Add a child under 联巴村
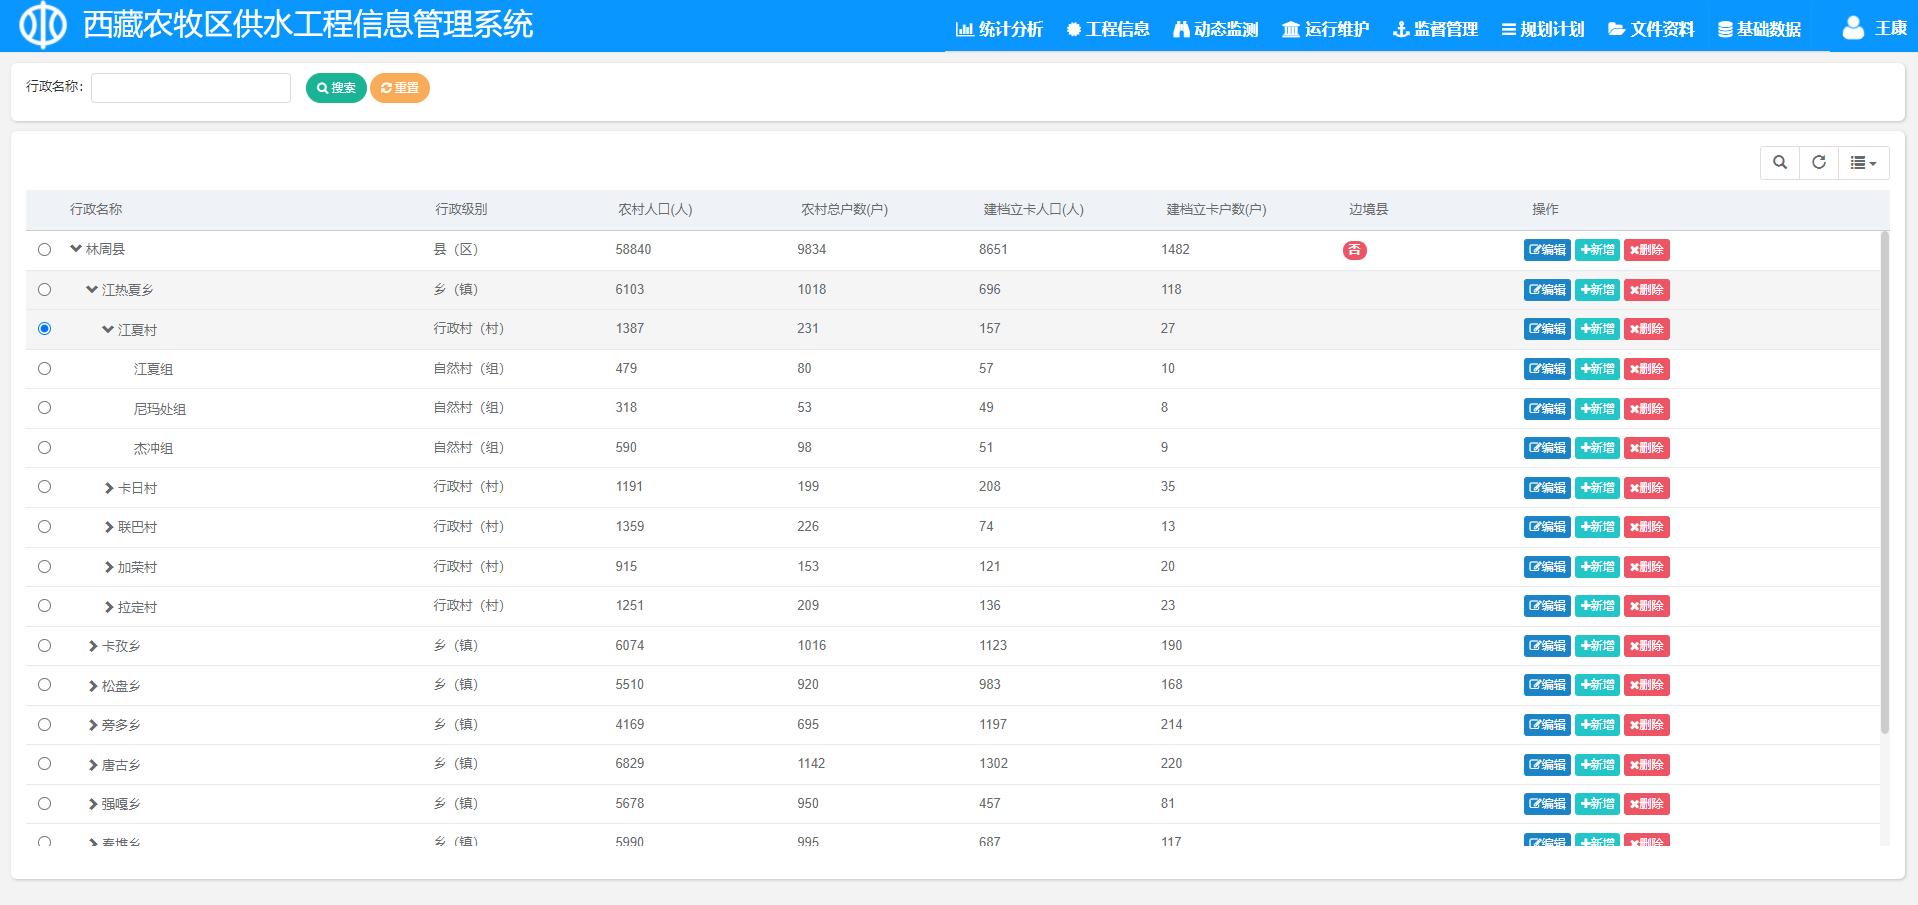Screen dimensions: 1918x905 [x=1597, y=527]
